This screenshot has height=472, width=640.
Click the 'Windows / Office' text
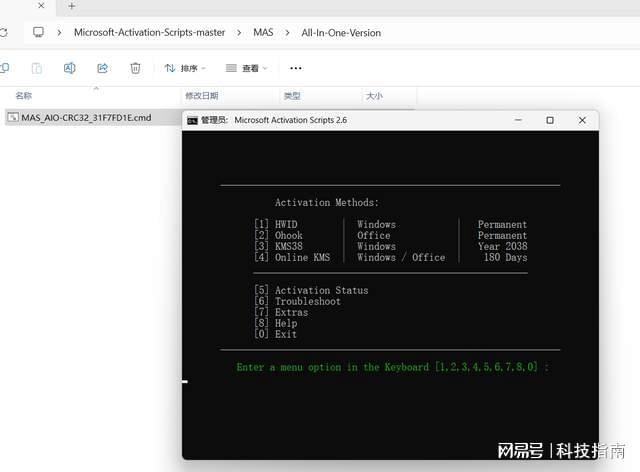pyautogui.click(x=401, y=257)
